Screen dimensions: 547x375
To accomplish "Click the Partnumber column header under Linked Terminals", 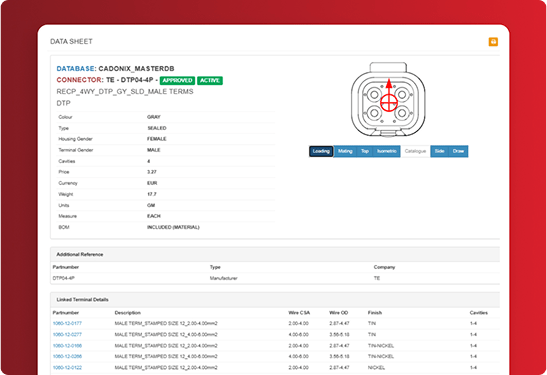I will [66, 313].
